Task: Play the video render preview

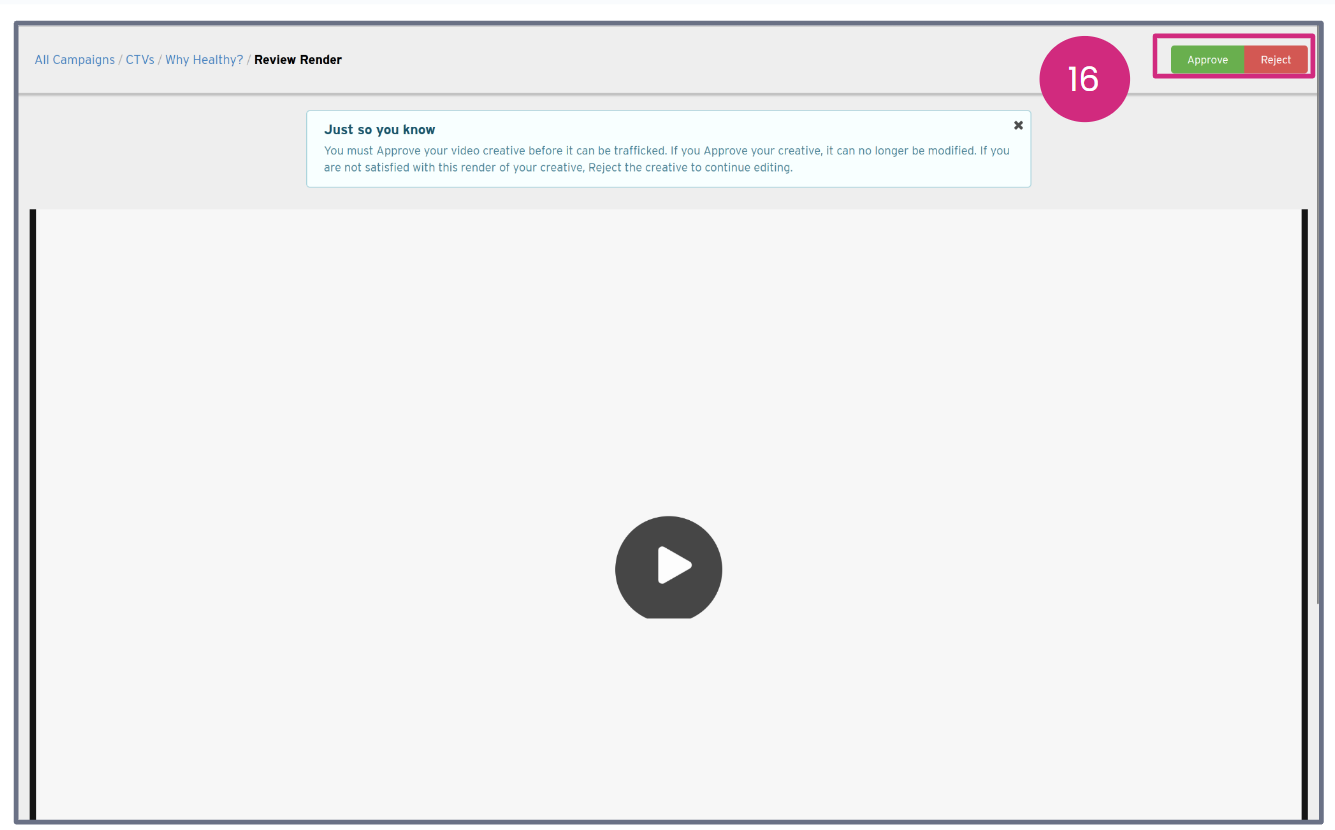Action: click(x=668, y=568)
